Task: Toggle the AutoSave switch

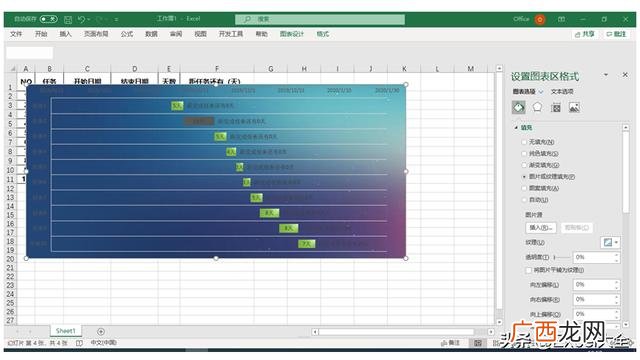Action: pyautogui.click(x=49, y=19)
